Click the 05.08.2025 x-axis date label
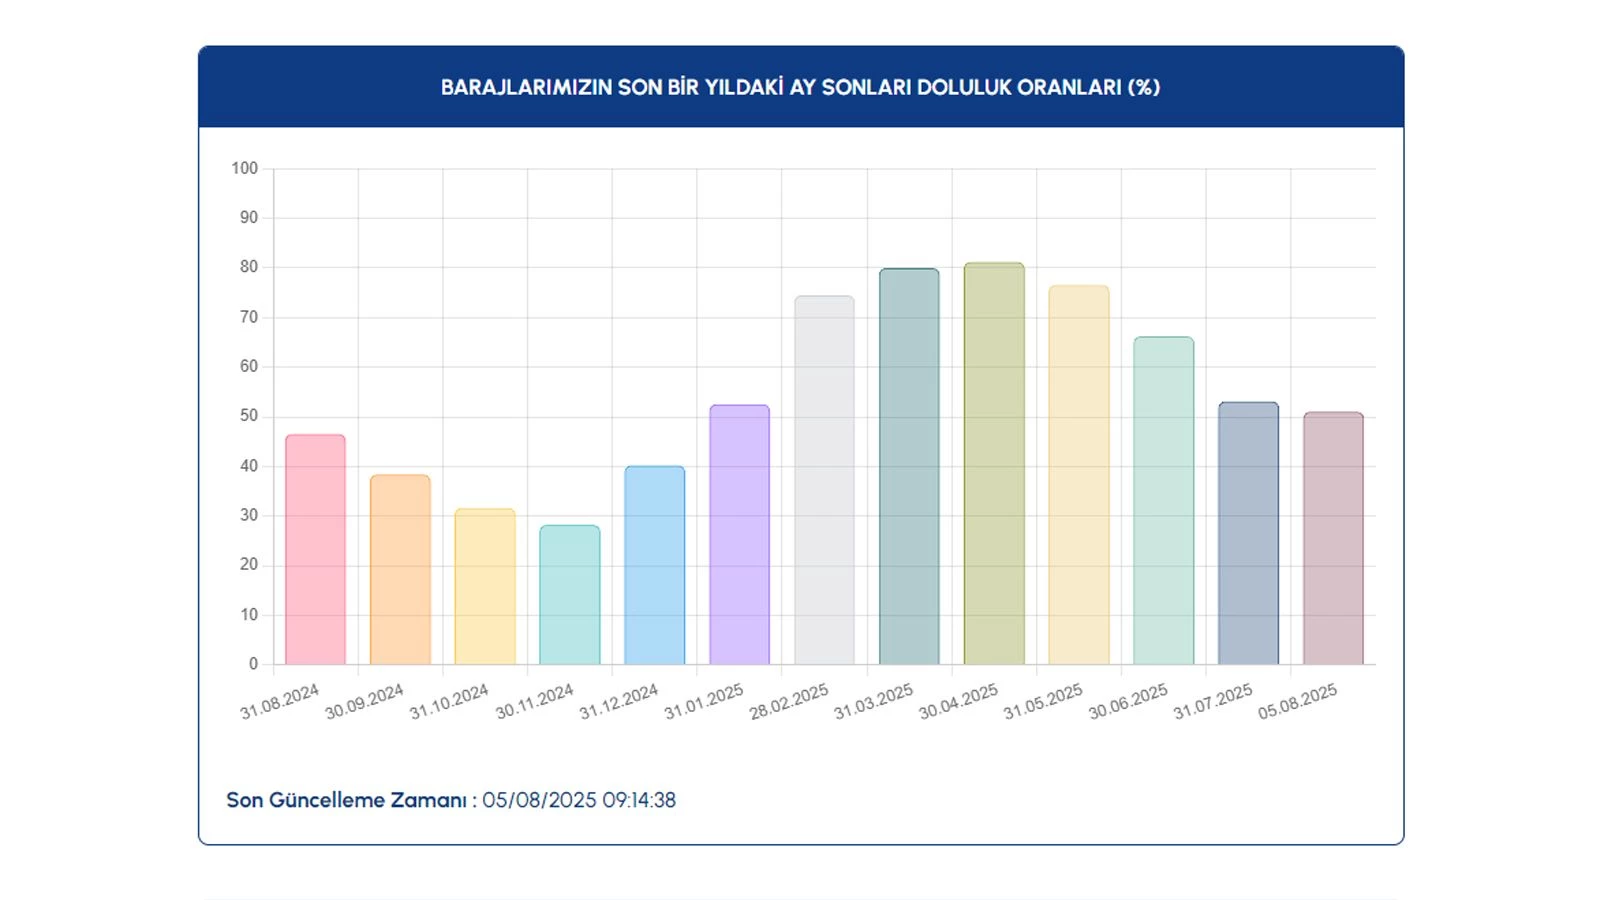 [1297, 701]
